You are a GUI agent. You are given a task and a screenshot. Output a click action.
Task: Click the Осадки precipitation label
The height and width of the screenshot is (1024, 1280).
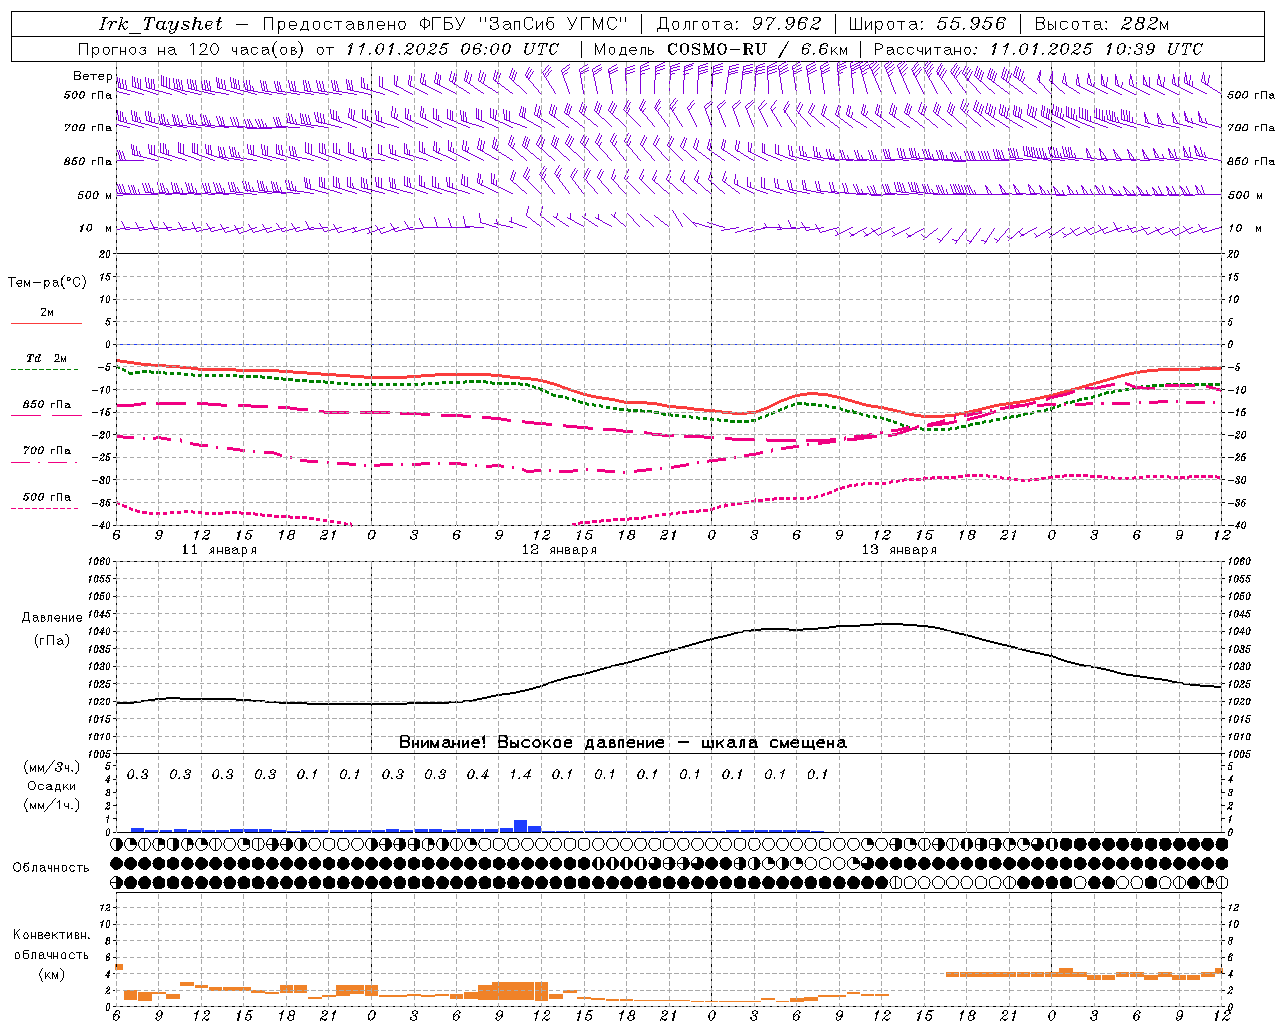[52, 787]
